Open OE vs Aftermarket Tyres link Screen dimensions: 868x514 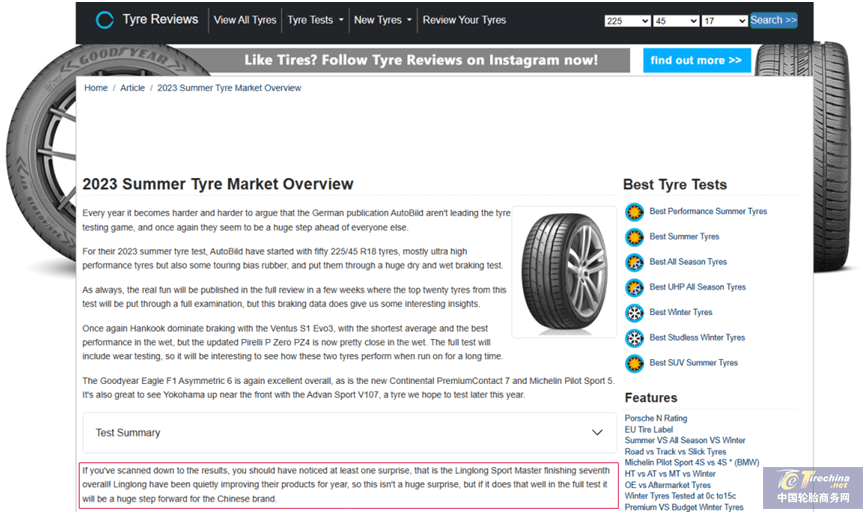[x=668, y=485]
